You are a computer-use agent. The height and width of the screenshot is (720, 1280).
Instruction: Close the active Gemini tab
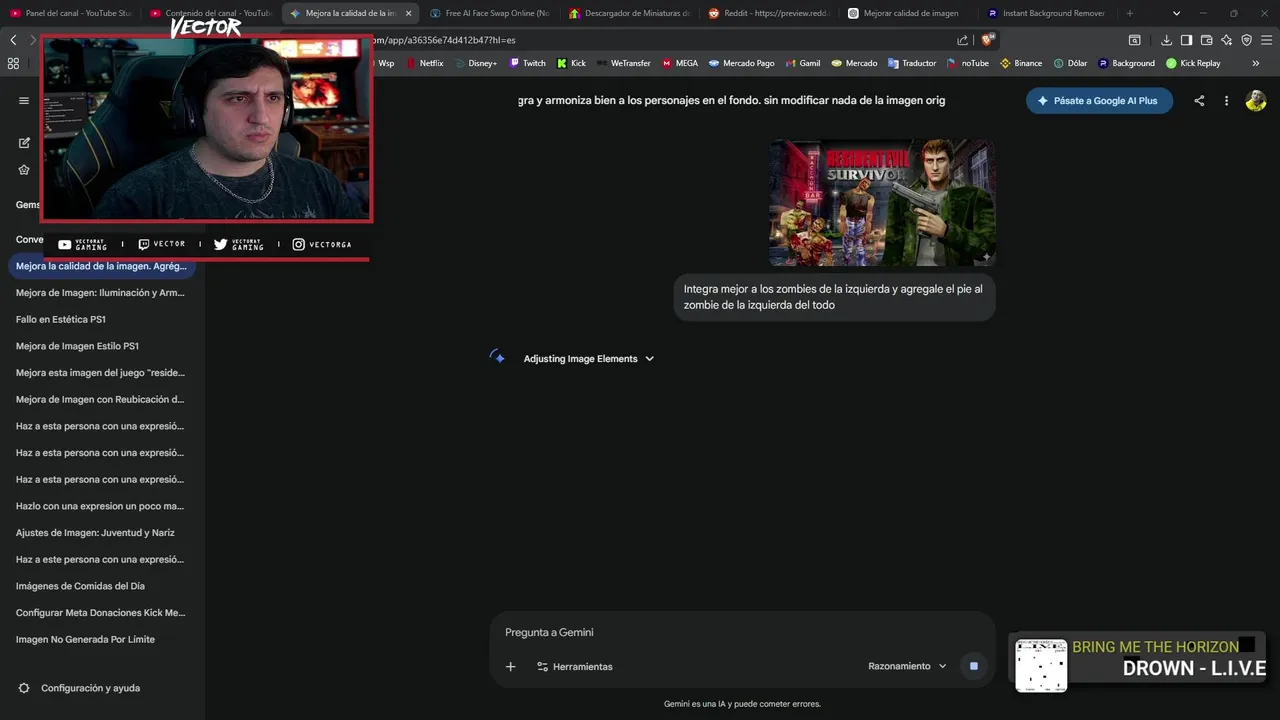(x=408, y=13)
